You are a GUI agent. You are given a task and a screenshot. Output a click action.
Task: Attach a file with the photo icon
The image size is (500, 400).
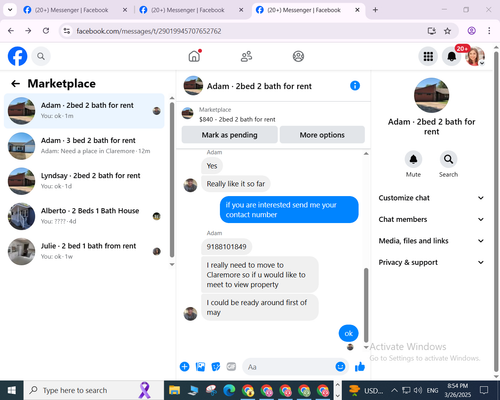tap(200, 367)
